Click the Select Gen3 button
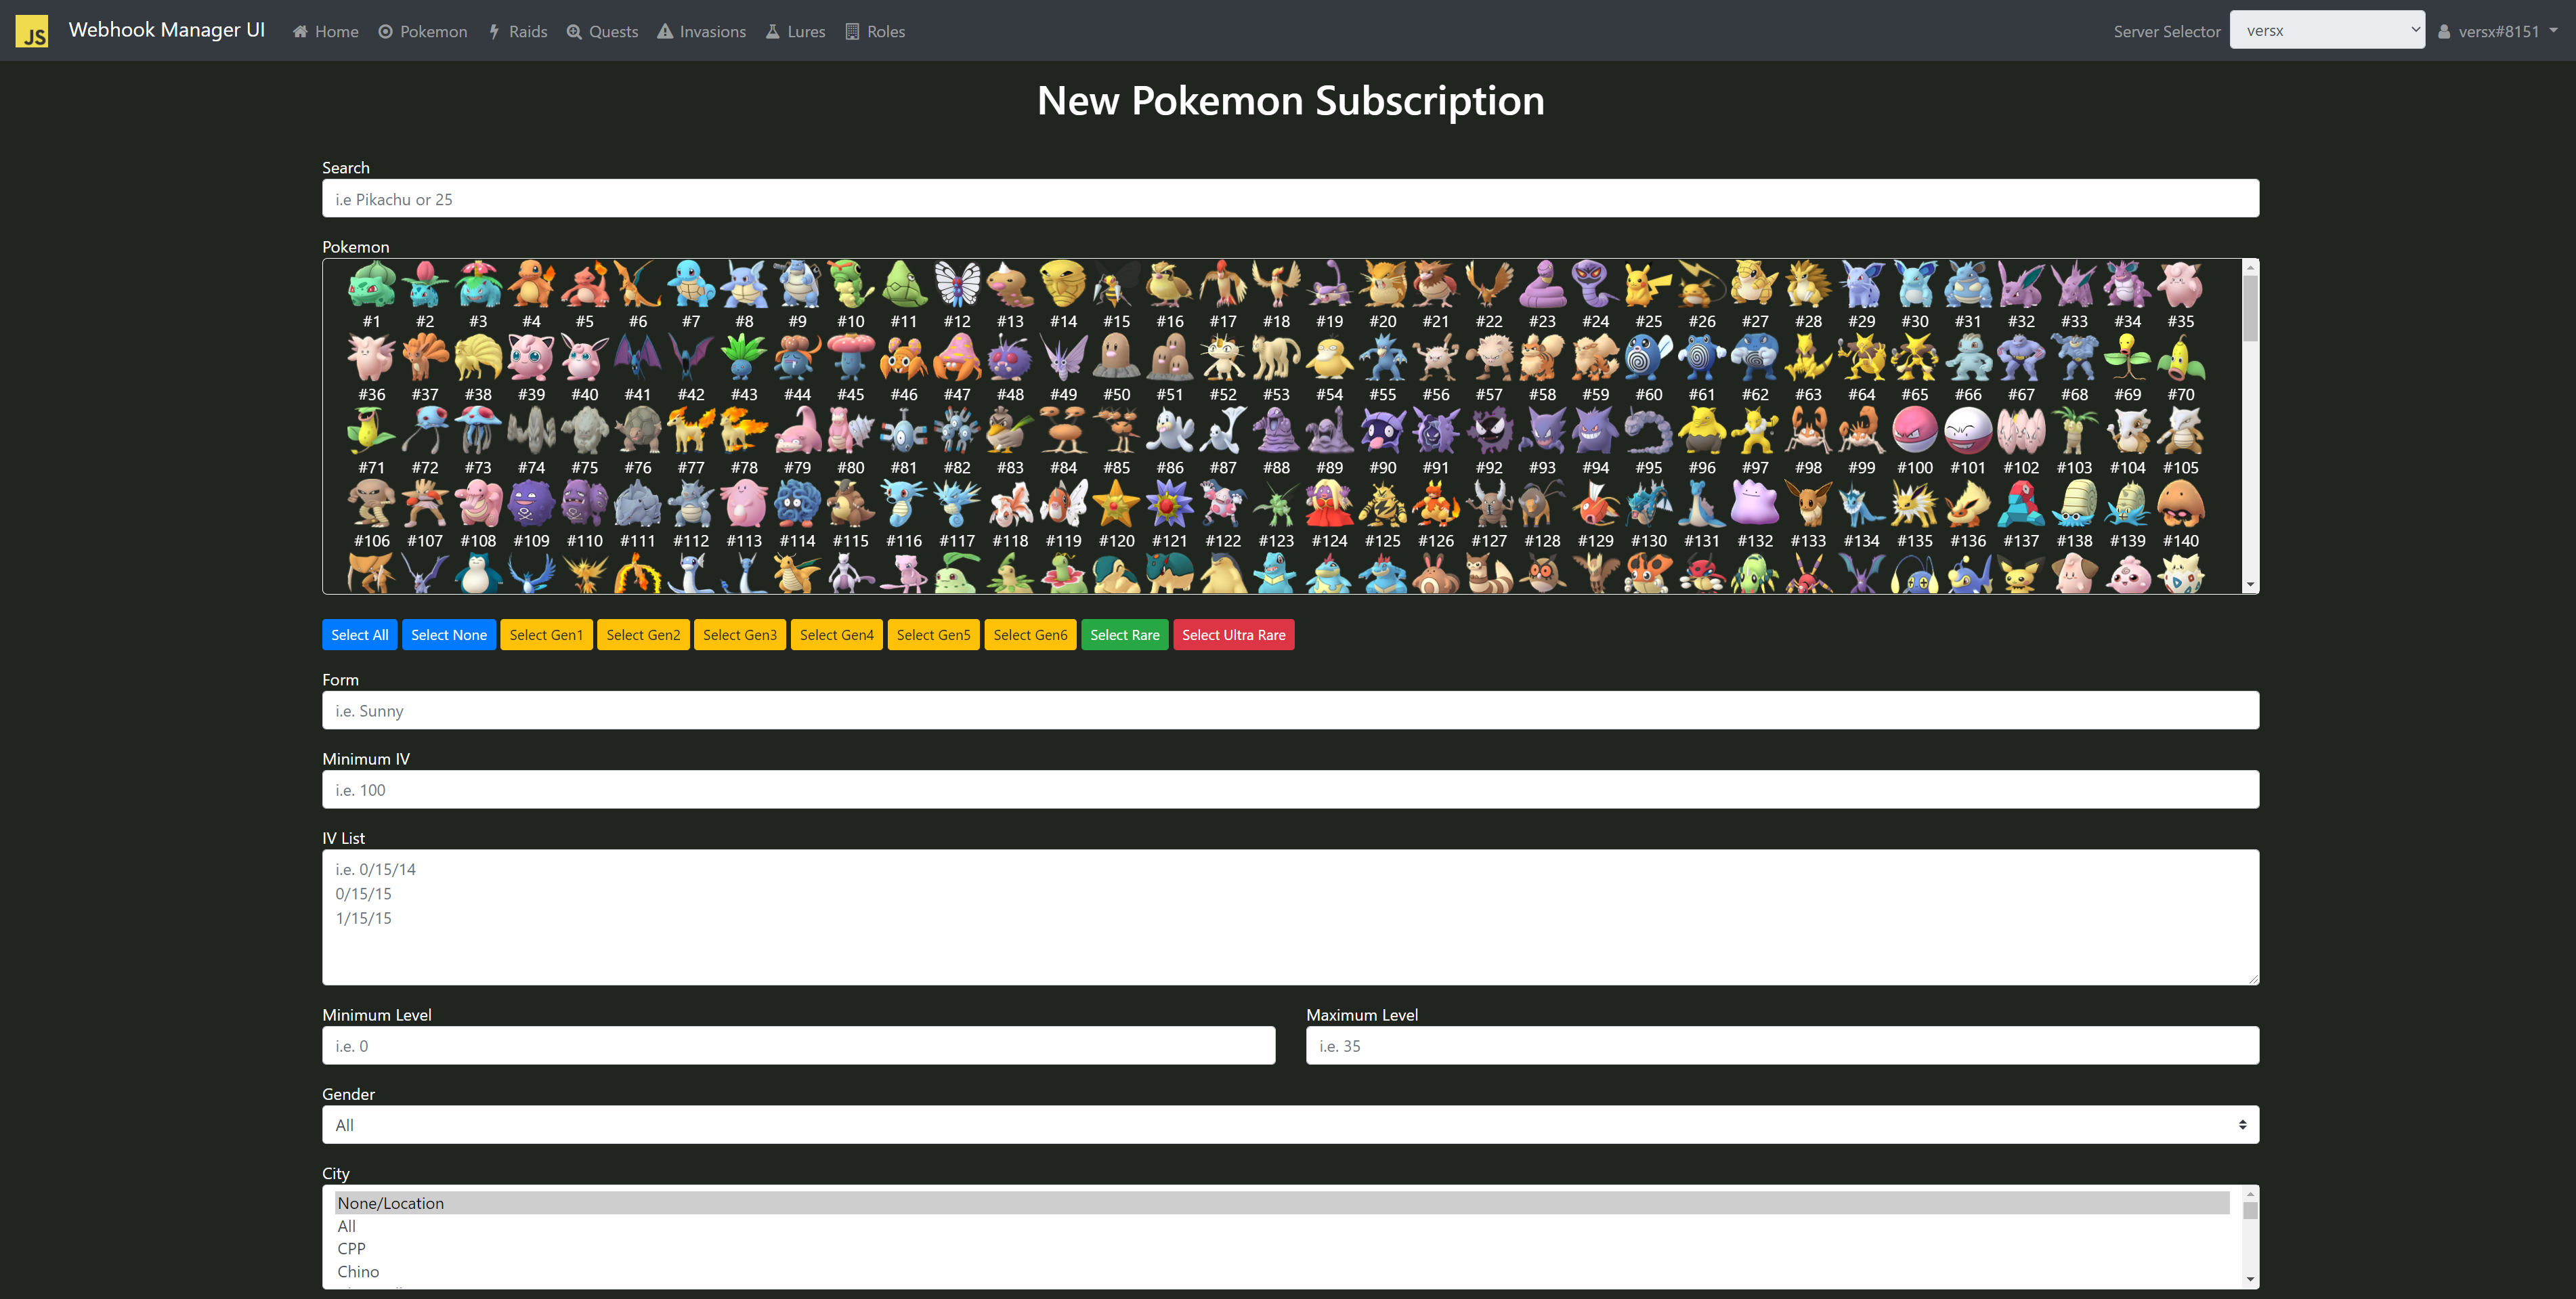Image resolution: width=2576 pixels, height=1299 pixels. (x=740, y=635)
